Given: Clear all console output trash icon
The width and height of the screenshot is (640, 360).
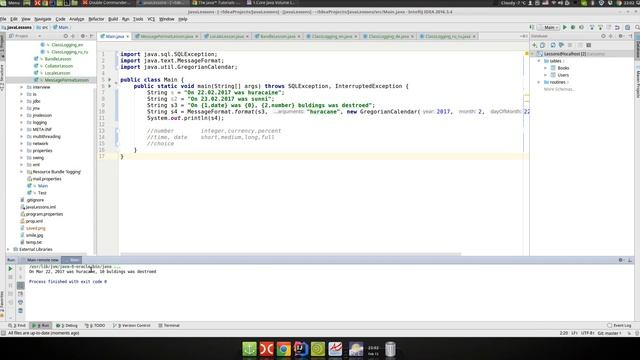Looking at the screenshot, I should point(20,311).
